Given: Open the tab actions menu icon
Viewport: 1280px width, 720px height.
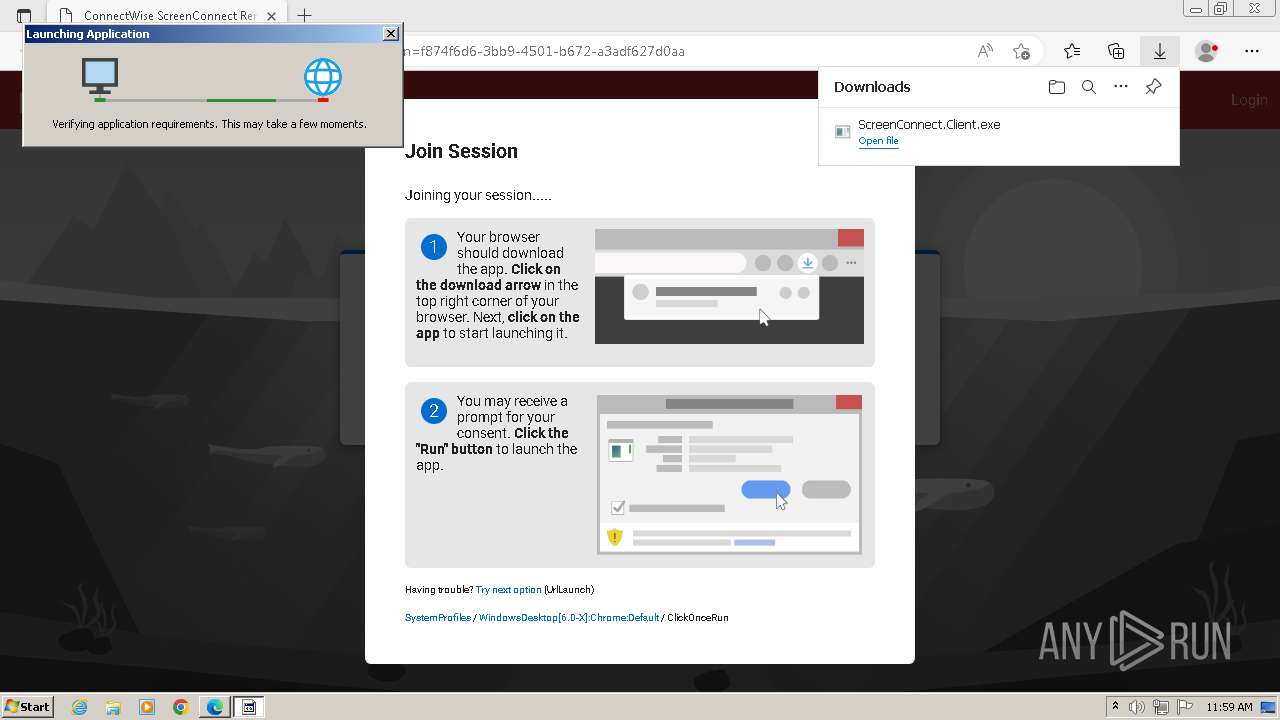Looking at the screenshot, I should pyautogui.click(x=24, y=16).
